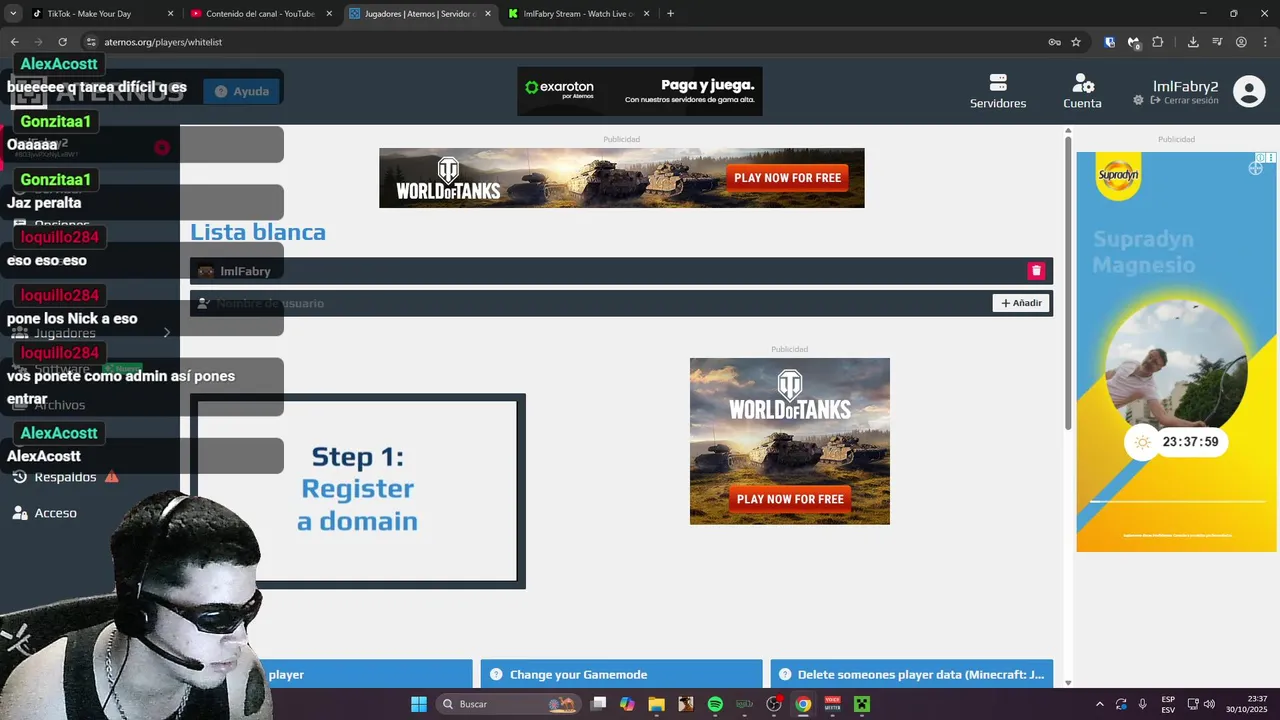Viewport: 1280px width, 720px height.
Task: Open the tab search dropdown arrow
Action: pos(13,14)
